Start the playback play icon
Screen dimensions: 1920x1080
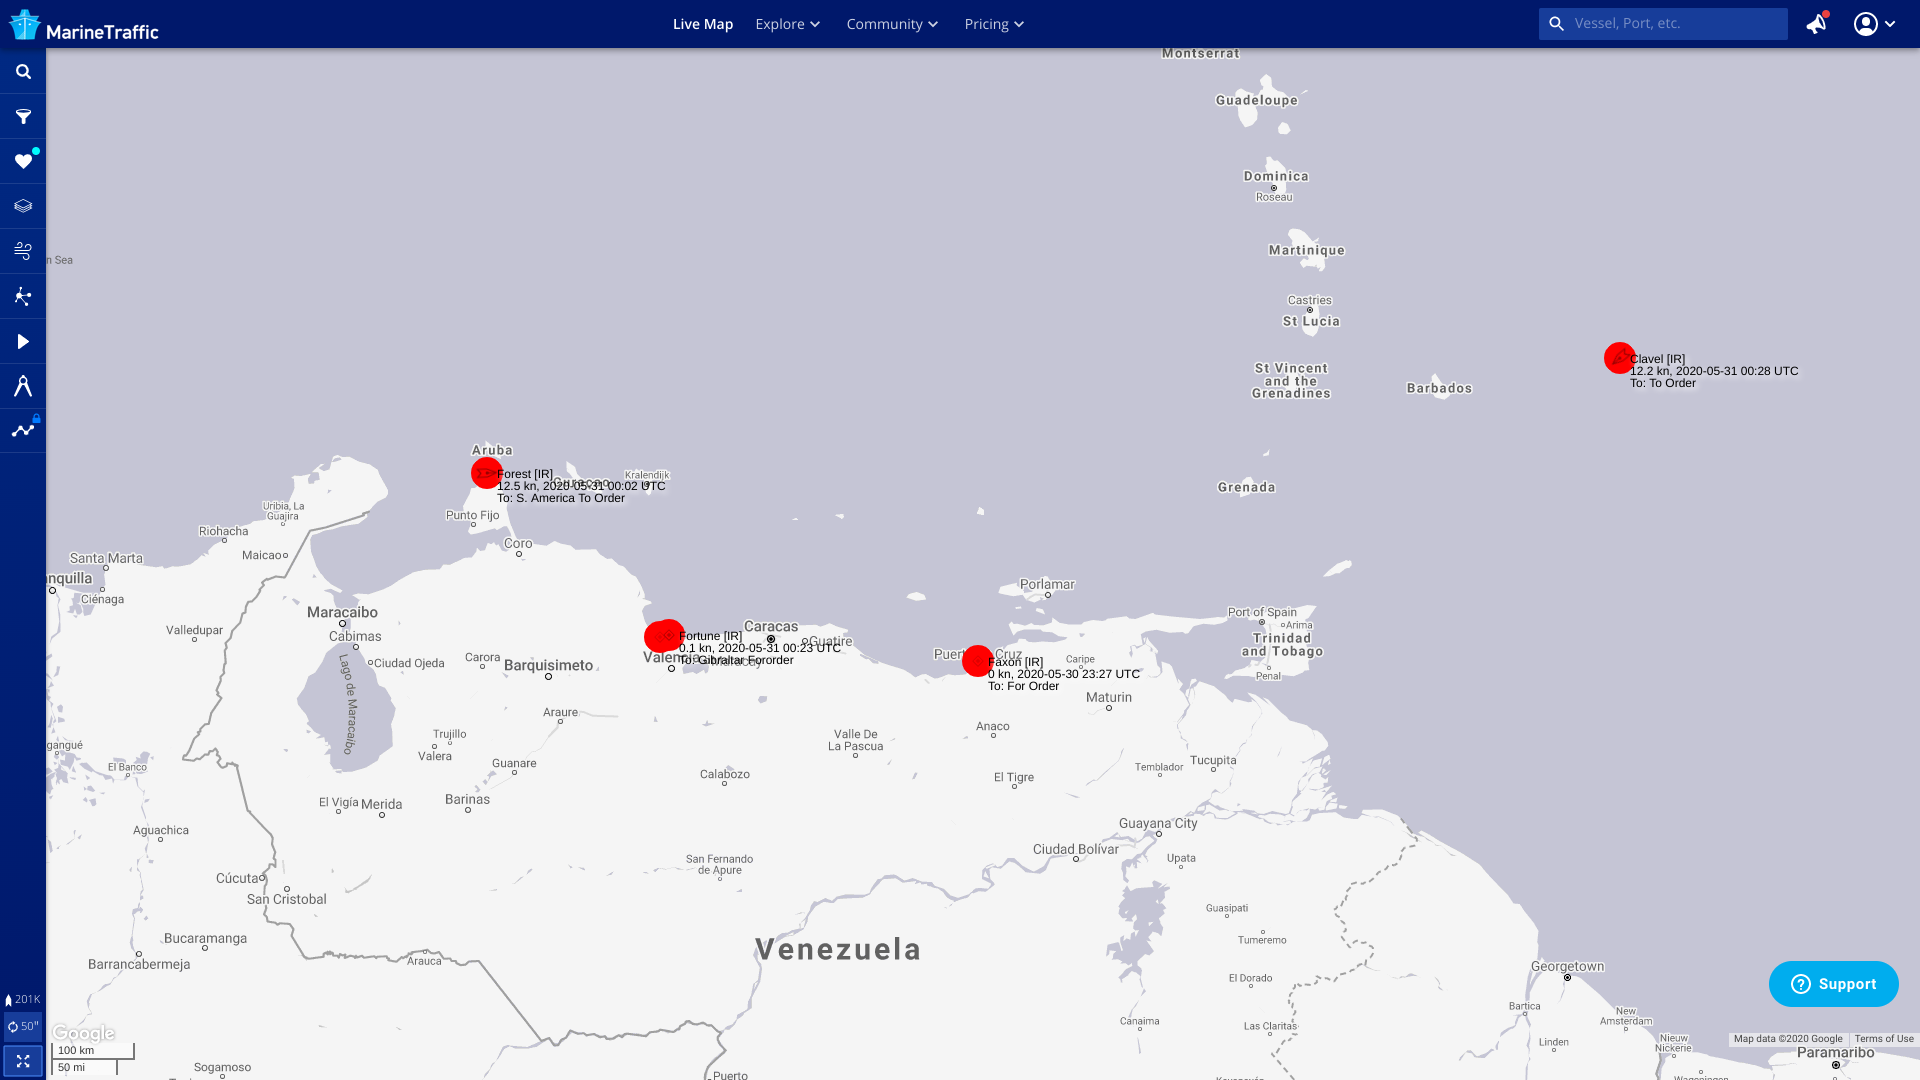[x=23, y=341]
